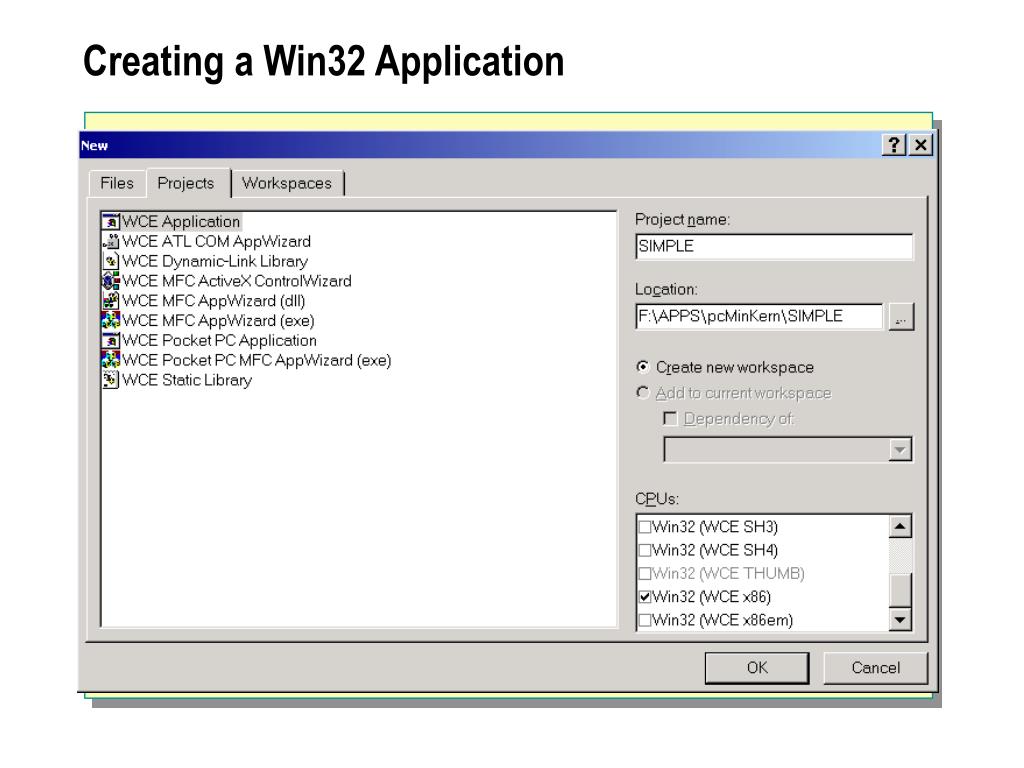Click the WCE MFC ActiveX ControlWizard icon
This screenshot has height=768, width=1024.
click(x=111, y=281)
